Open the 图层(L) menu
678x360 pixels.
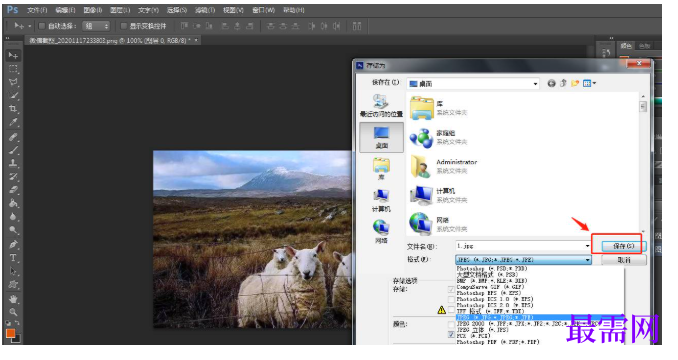tap(120, 10)
